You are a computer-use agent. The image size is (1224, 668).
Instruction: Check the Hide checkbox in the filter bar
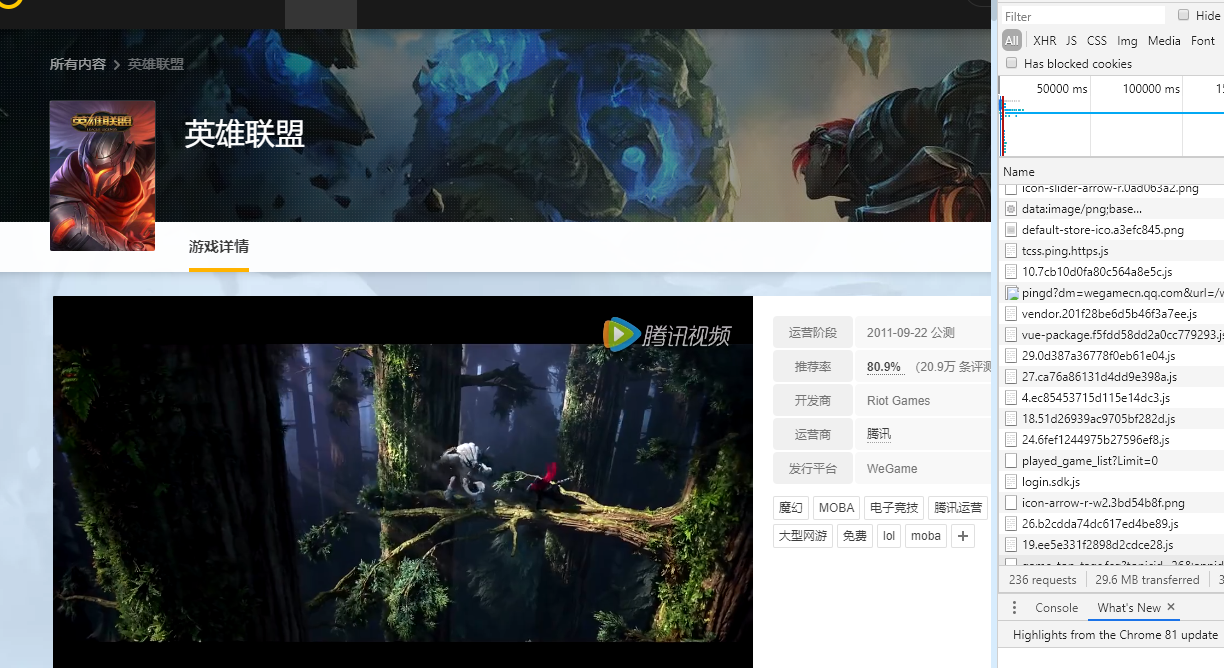pos(1184,15)
